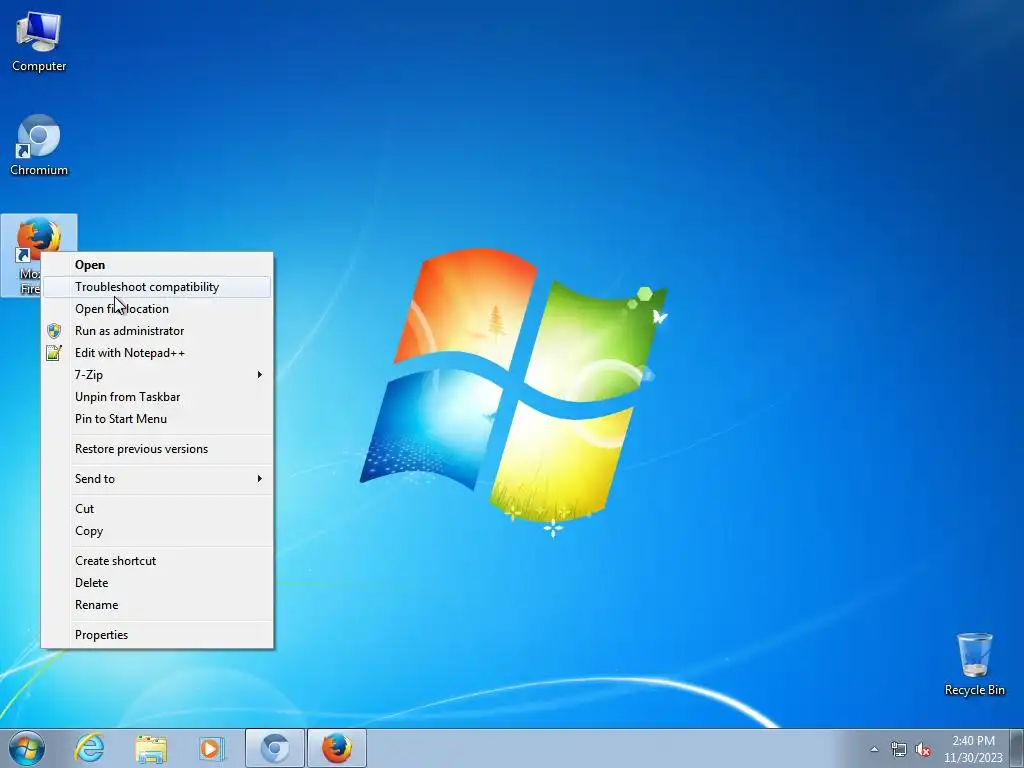Viewport: 1024px width, 768px height.
Task: Click the Notepad++ icon in the menu
Action: [54, 353]
